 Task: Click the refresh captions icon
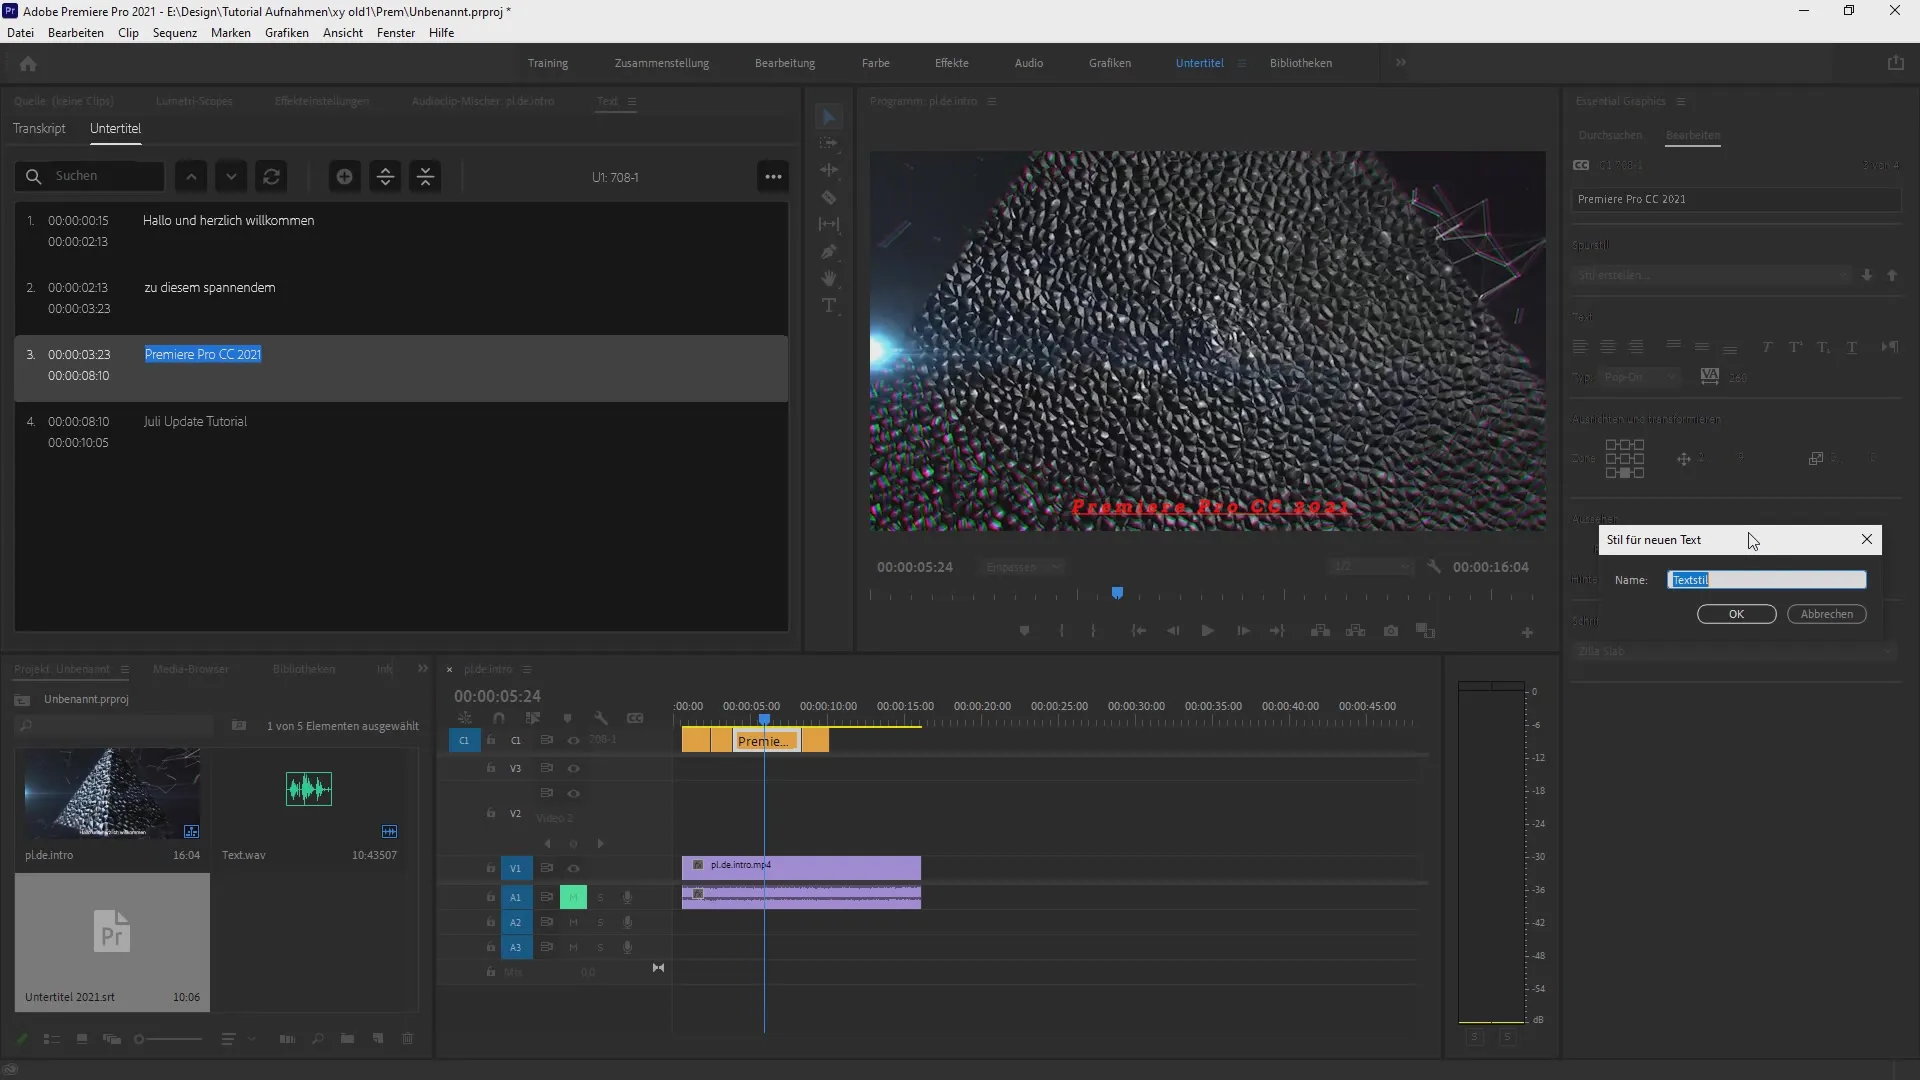click(271, 176)
